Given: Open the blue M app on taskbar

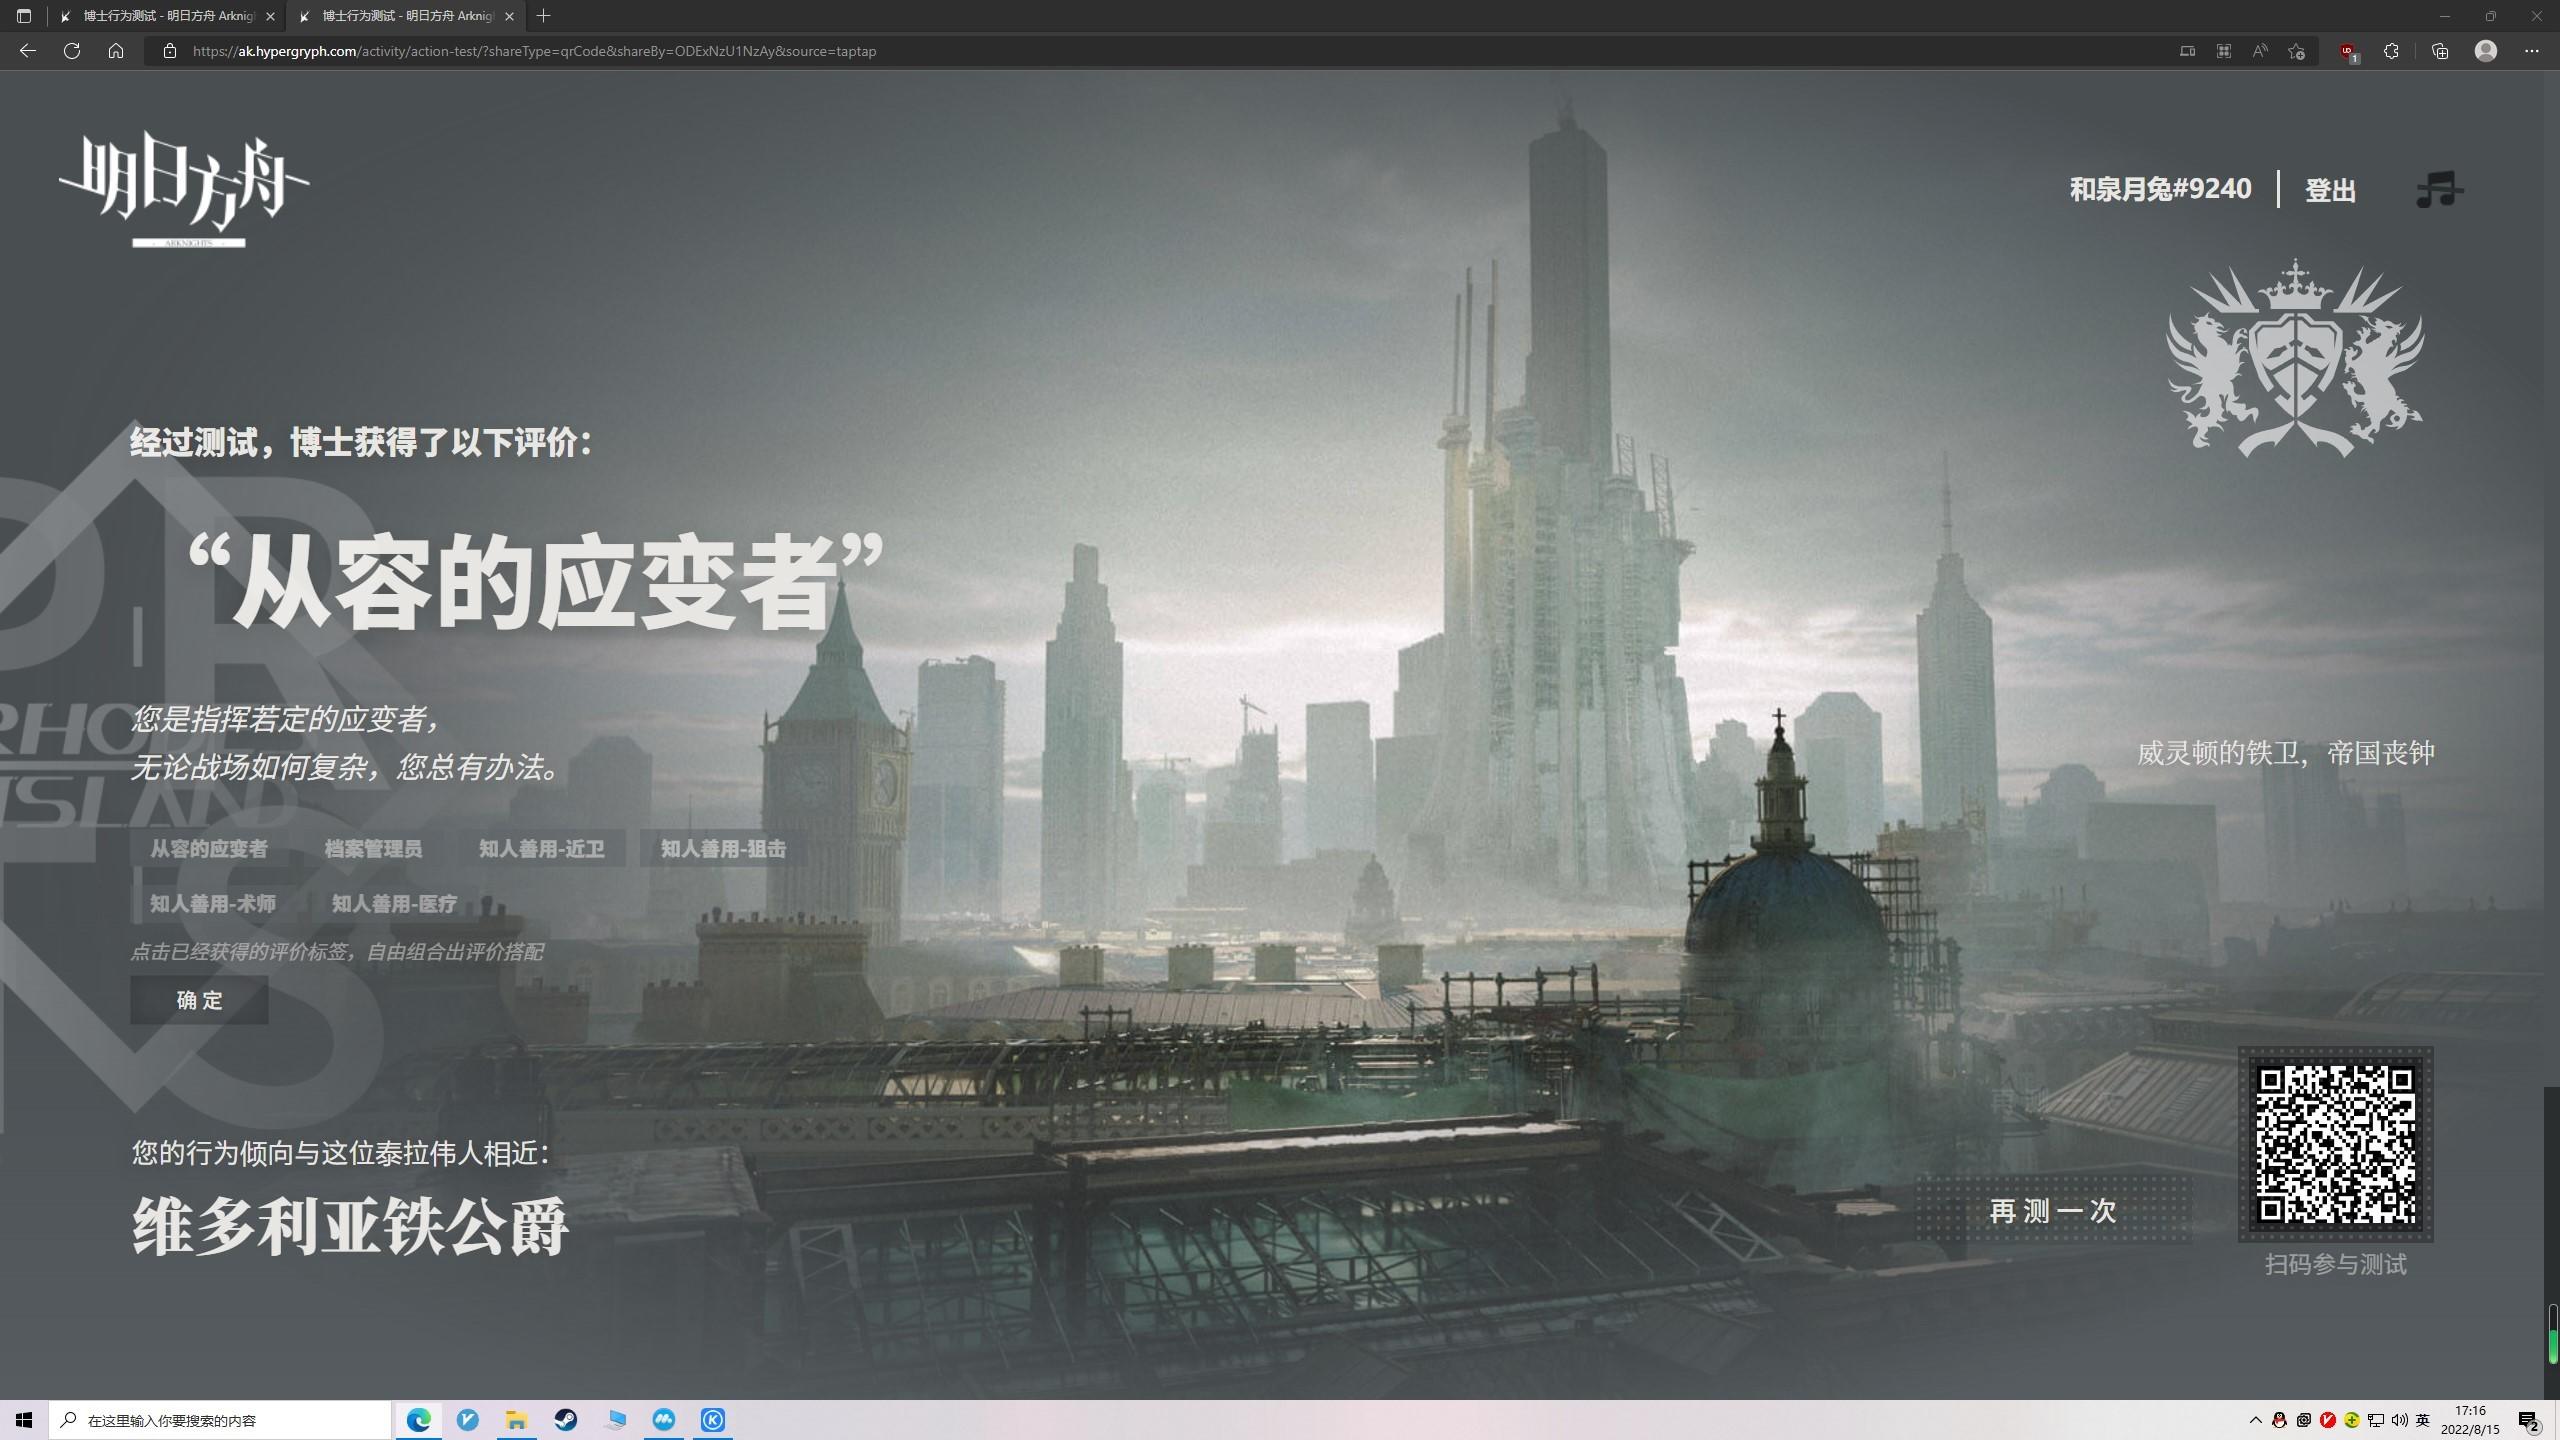Looking at the screenshot, I should 664,1420.
